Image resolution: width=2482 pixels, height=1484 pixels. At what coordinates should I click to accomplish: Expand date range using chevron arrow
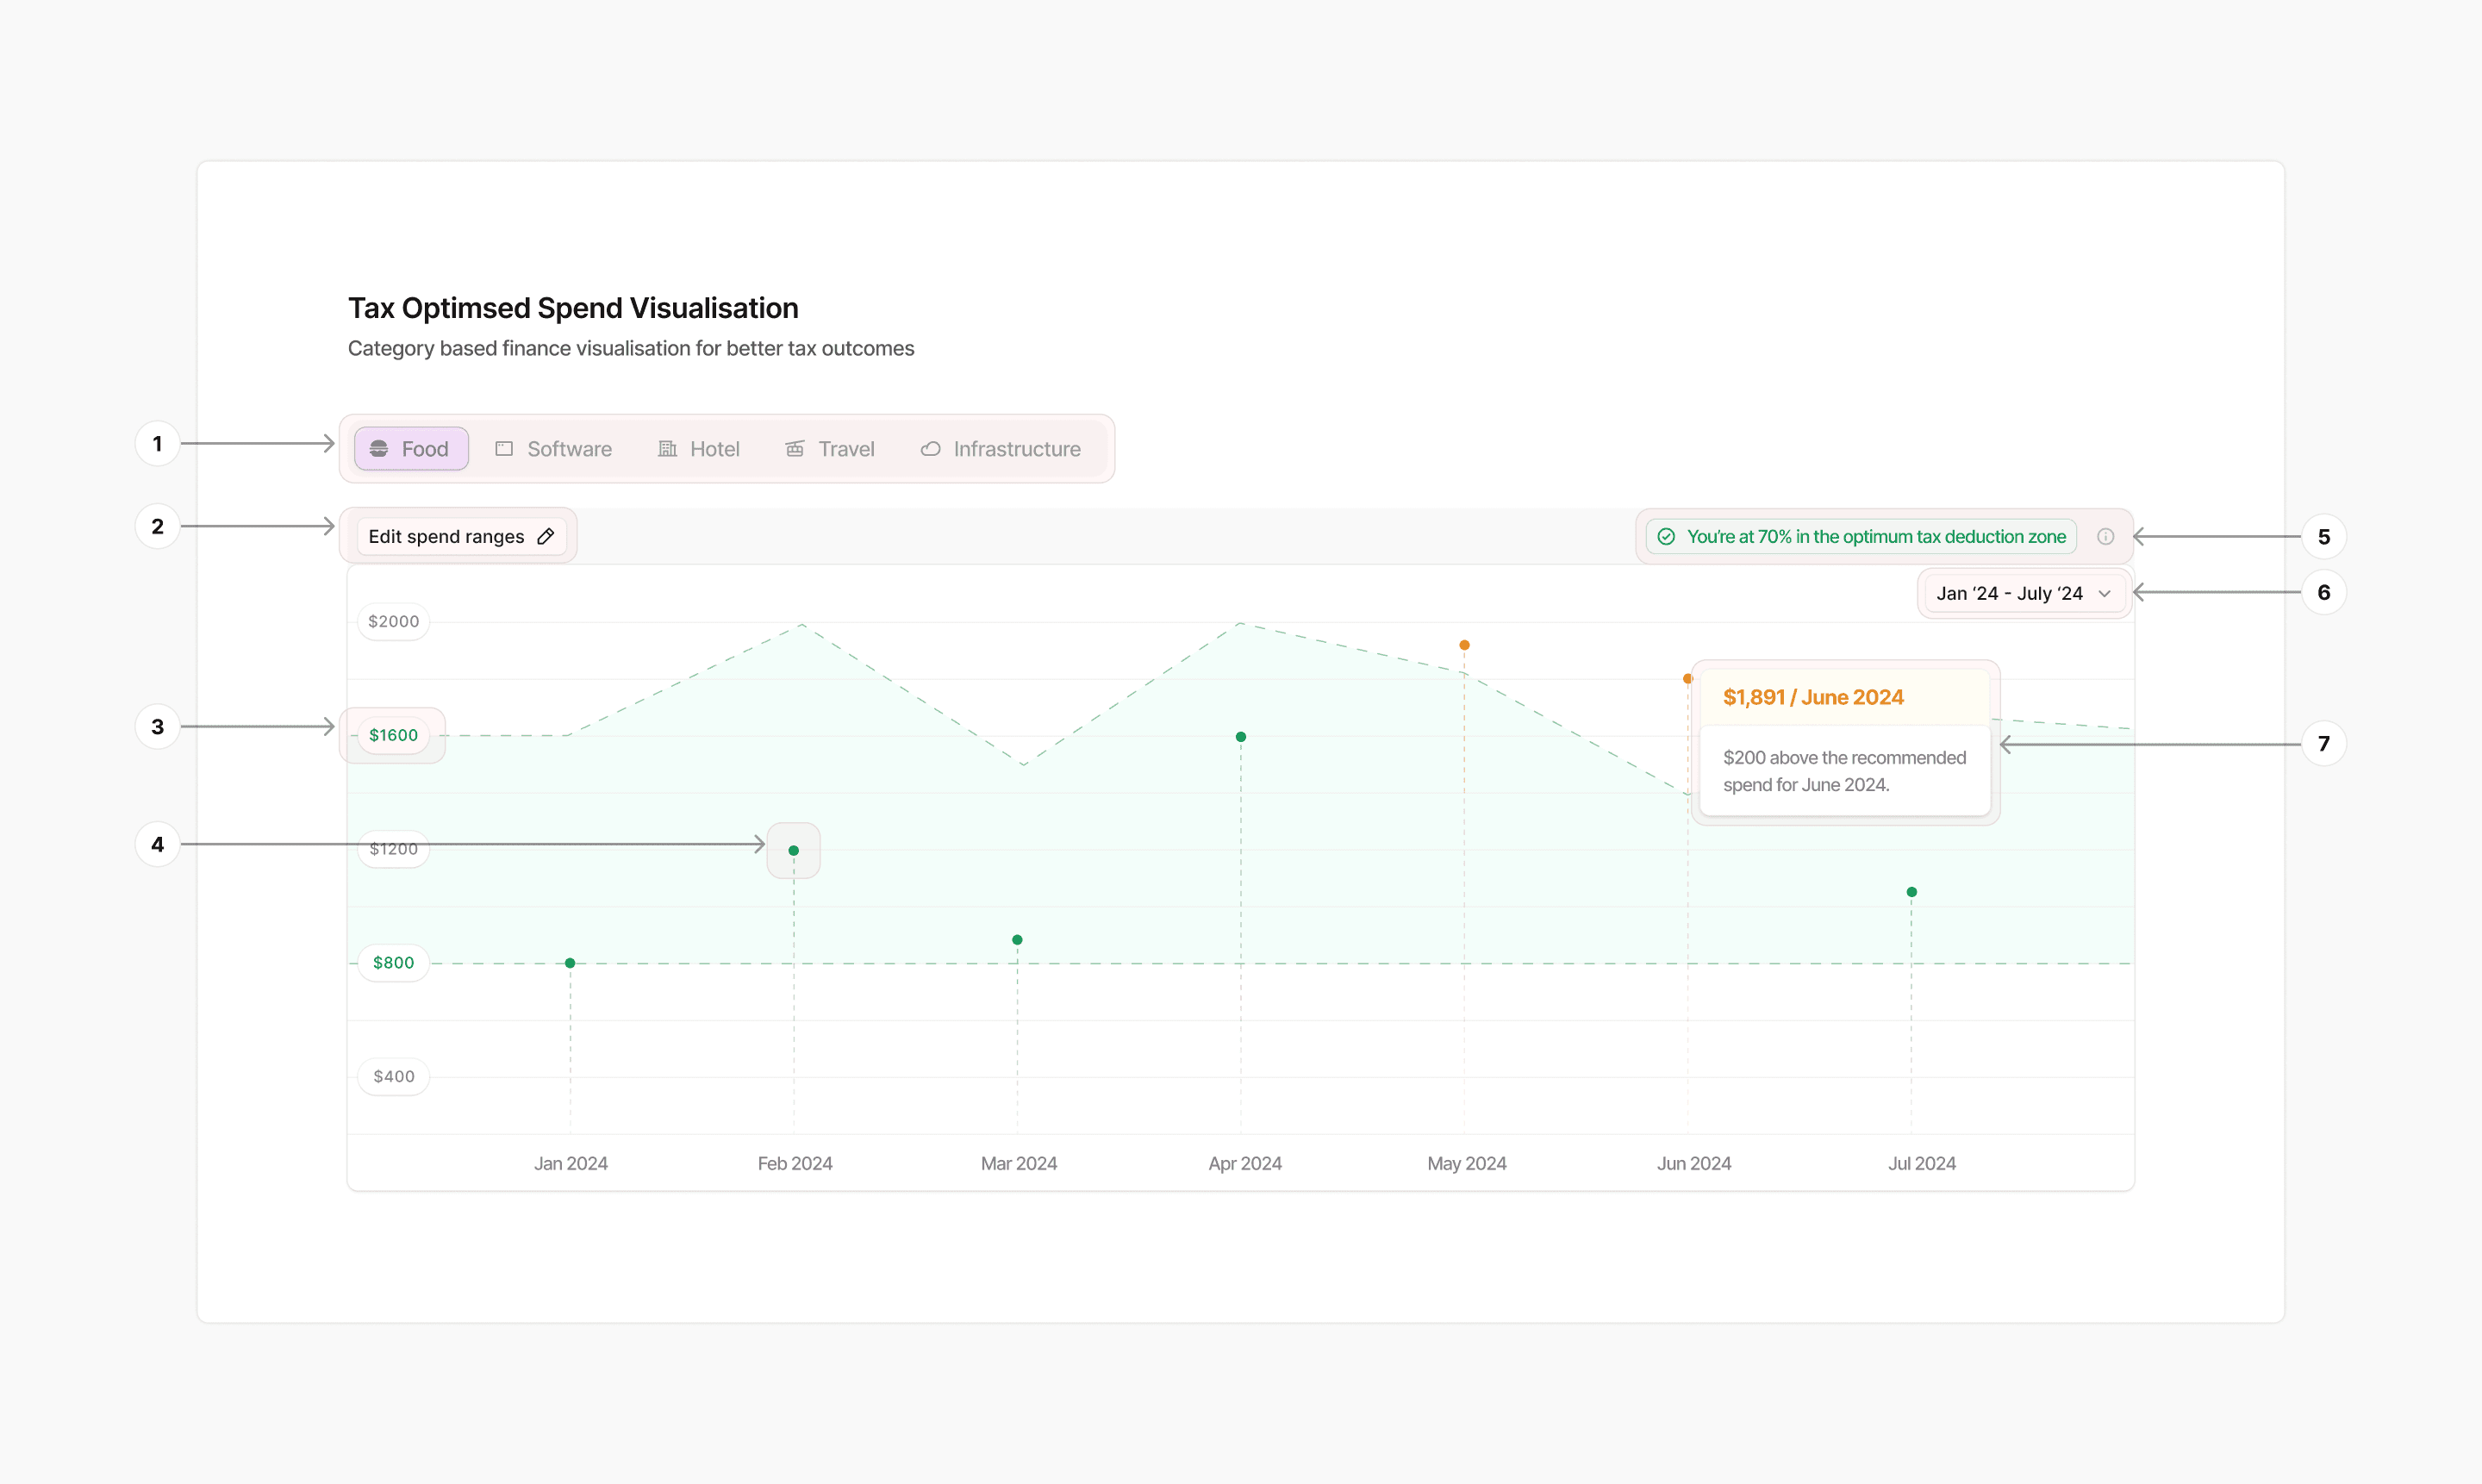(x=2104, y=594)
